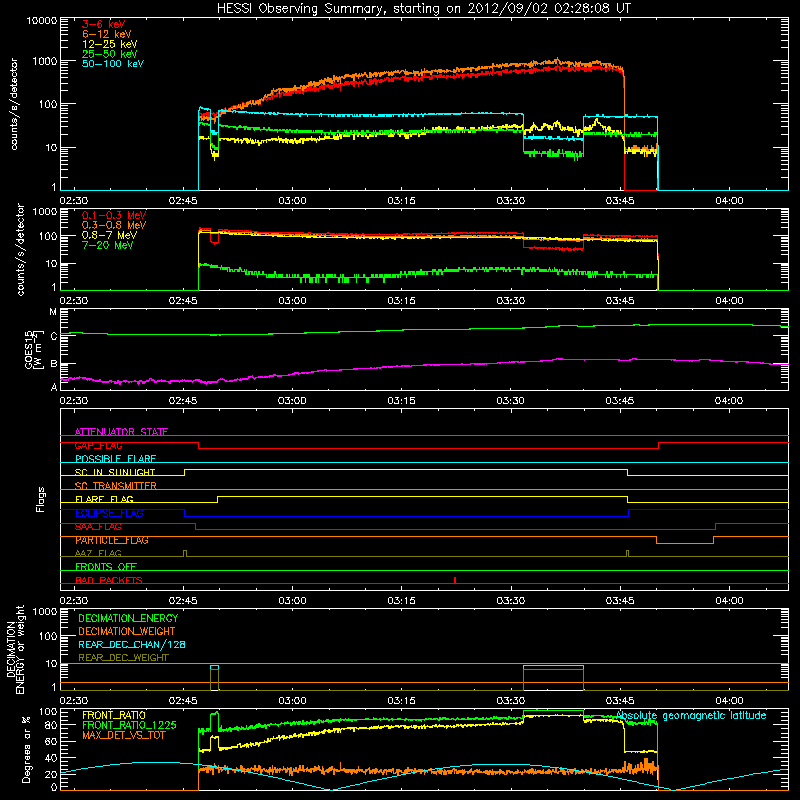Click the red BAD_PACKETS spike marker

[455, 580]
